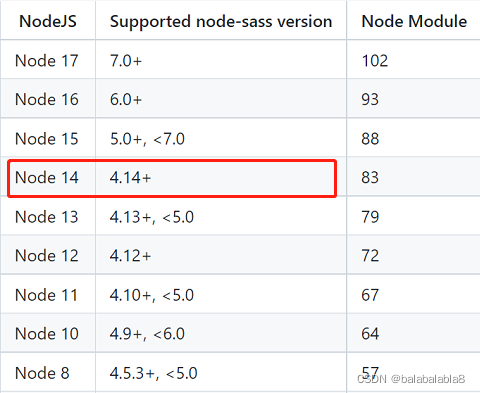Select the 6.0+ version cell
The width and height of the screenshot is (480, 393).
coord(126,100)
